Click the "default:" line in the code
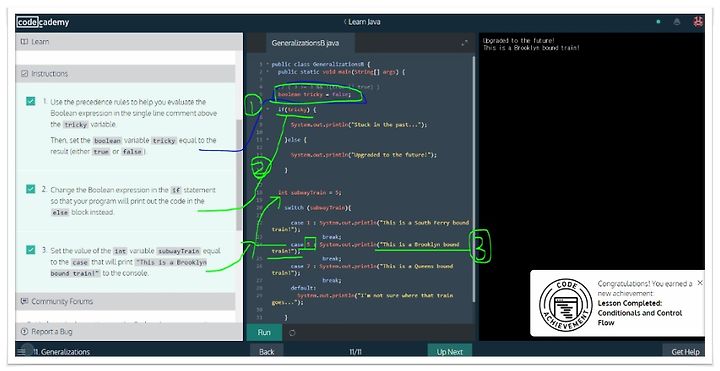 [x=303, y=288]
